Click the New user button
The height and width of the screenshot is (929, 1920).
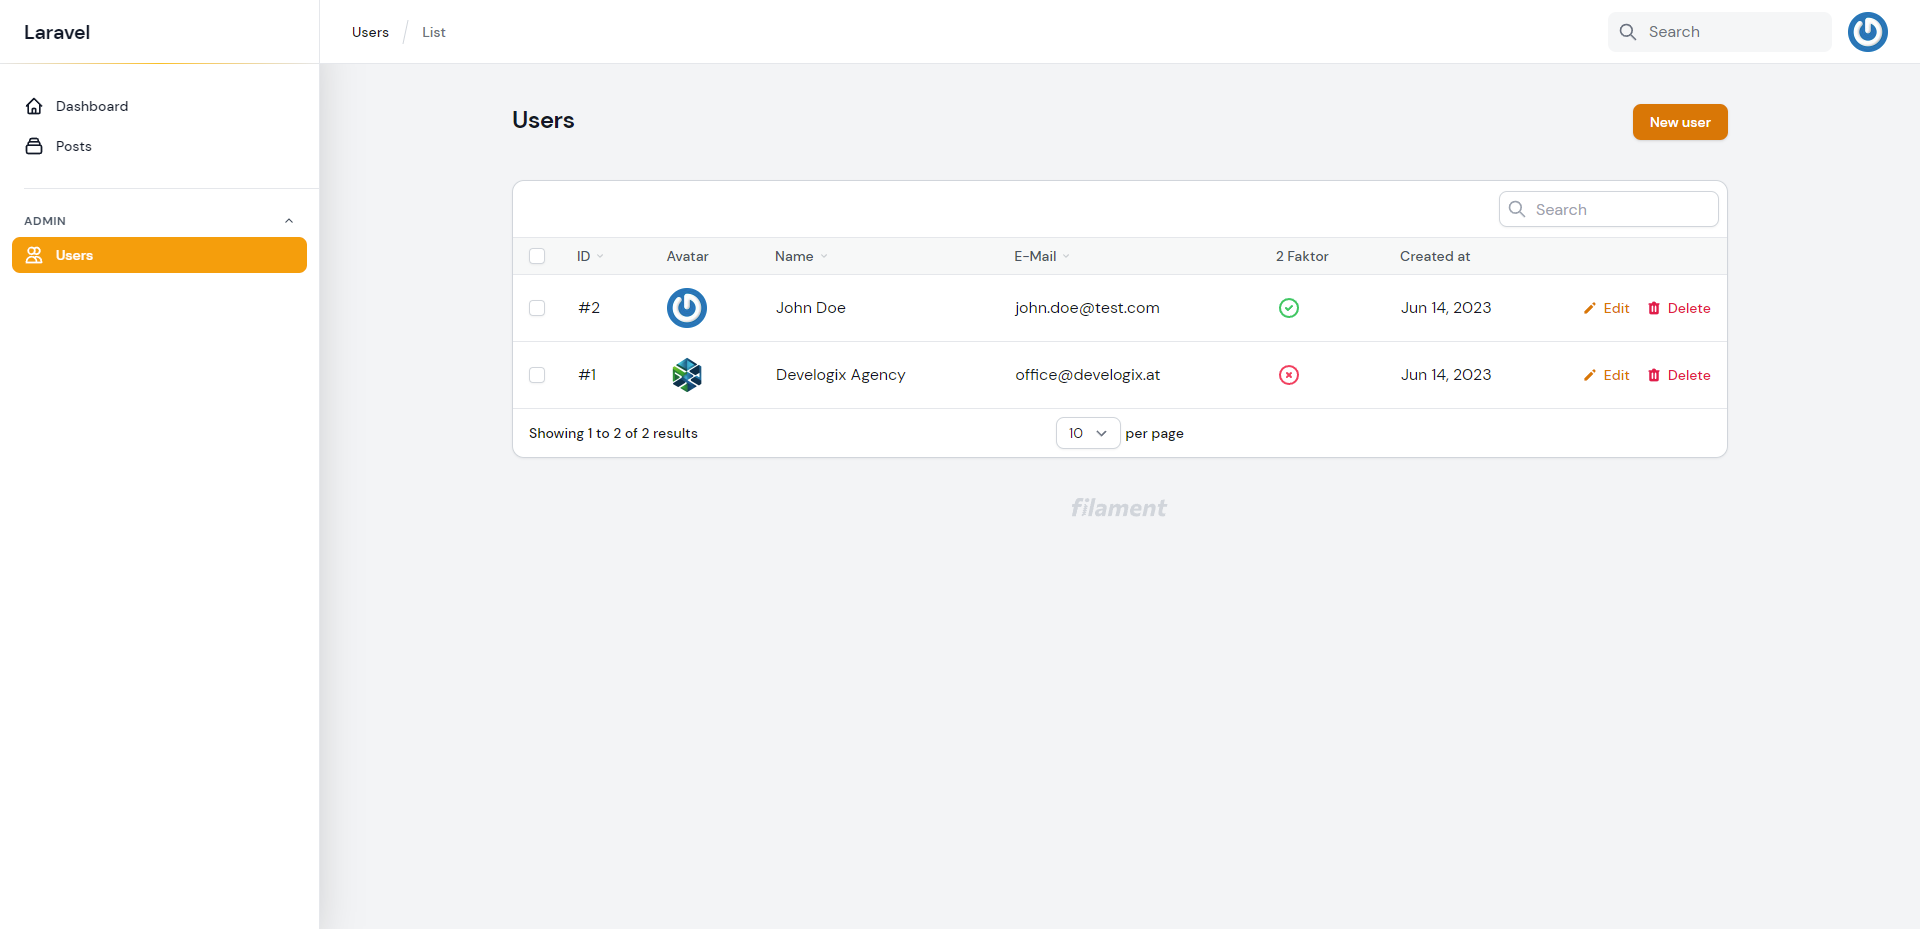click(1680, 122)
